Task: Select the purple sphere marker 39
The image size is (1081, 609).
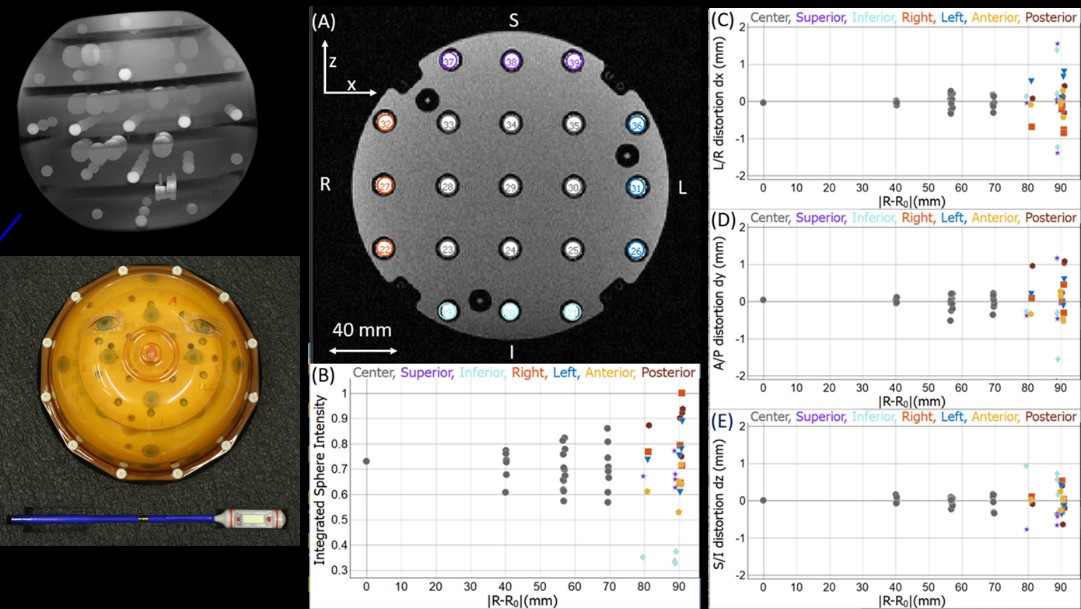Action: pyautogui.click(x=573, y=61)
